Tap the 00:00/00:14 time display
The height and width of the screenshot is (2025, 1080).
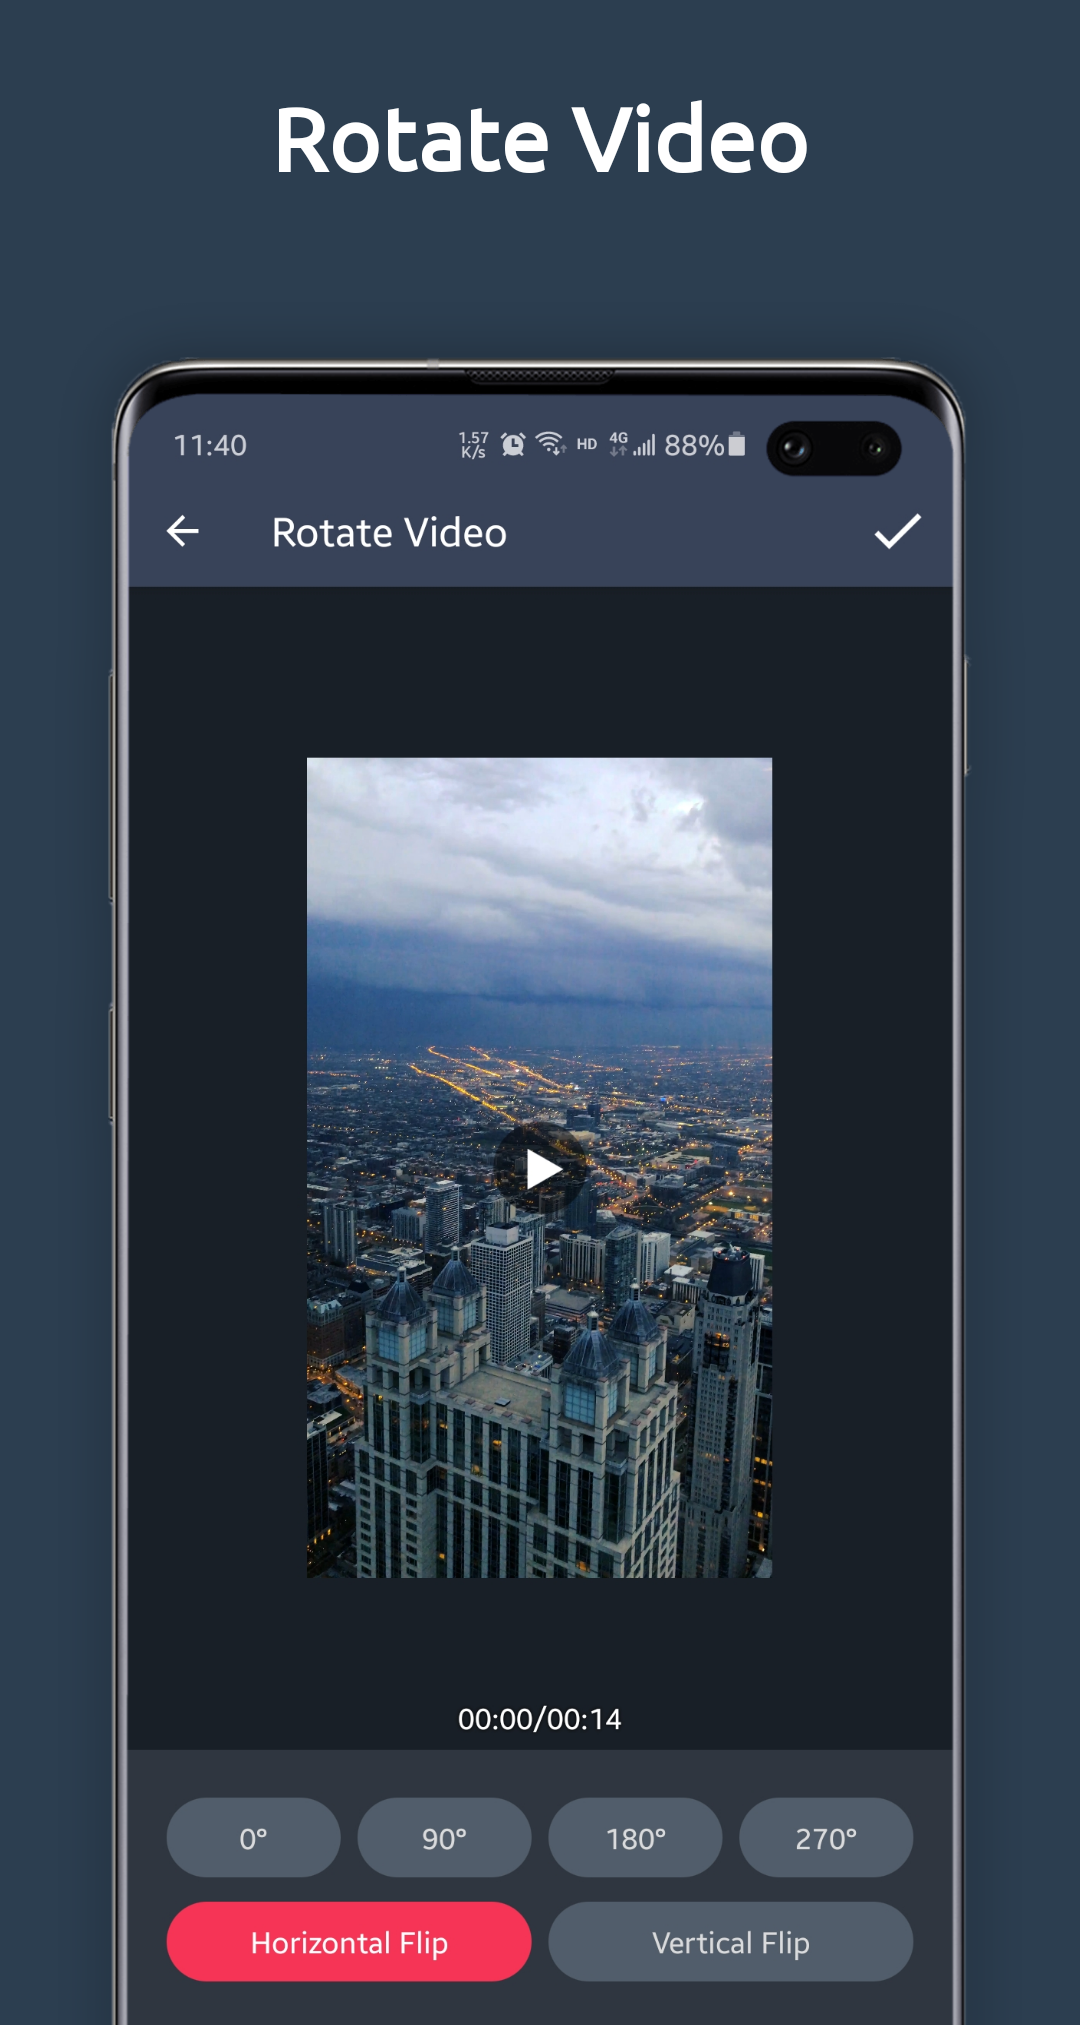(x=540, y=1719)
